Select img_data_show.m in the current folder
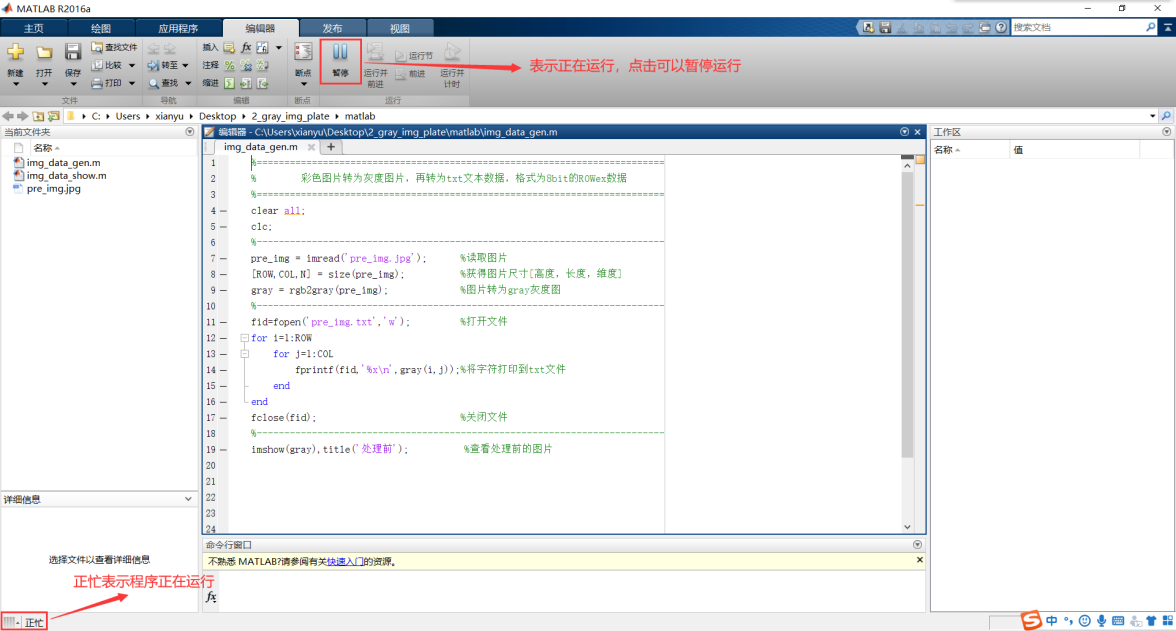The image size is (1176, 631). pos(66,175)
